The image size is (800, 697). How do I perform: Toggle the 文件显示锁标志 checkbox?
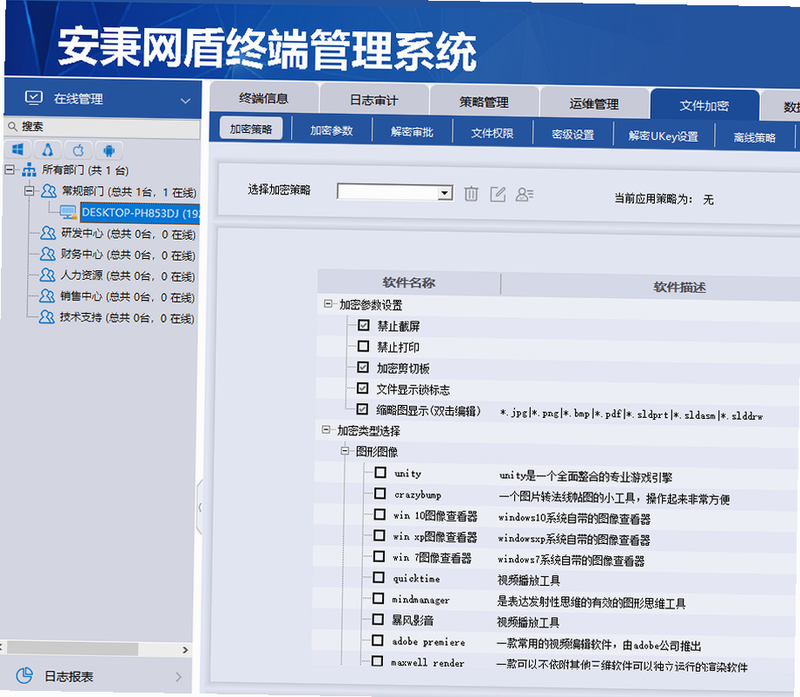pos(362,388)
